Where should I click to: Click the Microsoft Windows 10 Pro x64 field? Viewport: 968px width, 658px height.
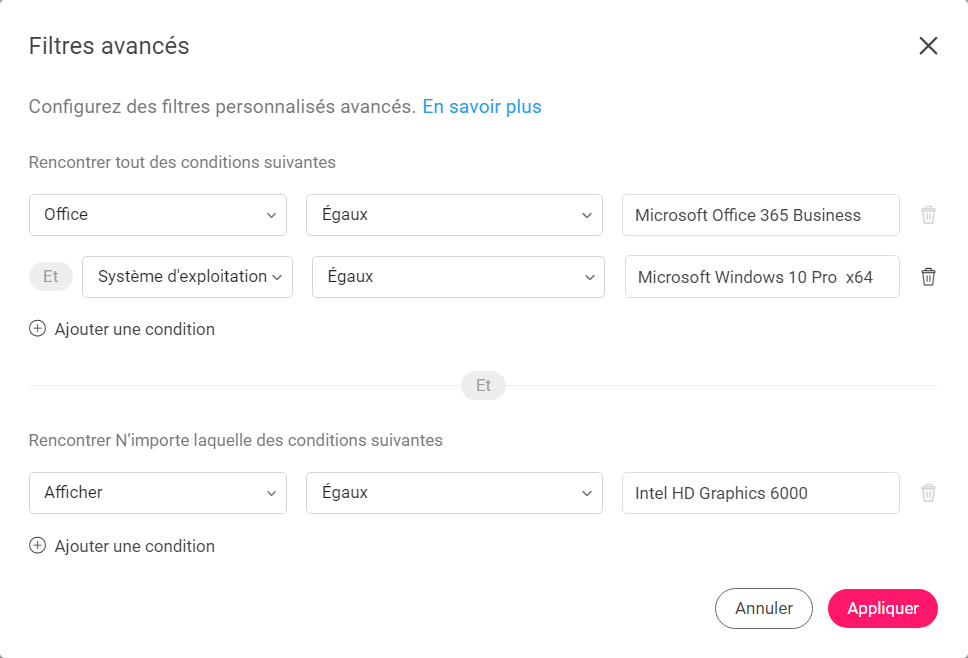(762, 277)
